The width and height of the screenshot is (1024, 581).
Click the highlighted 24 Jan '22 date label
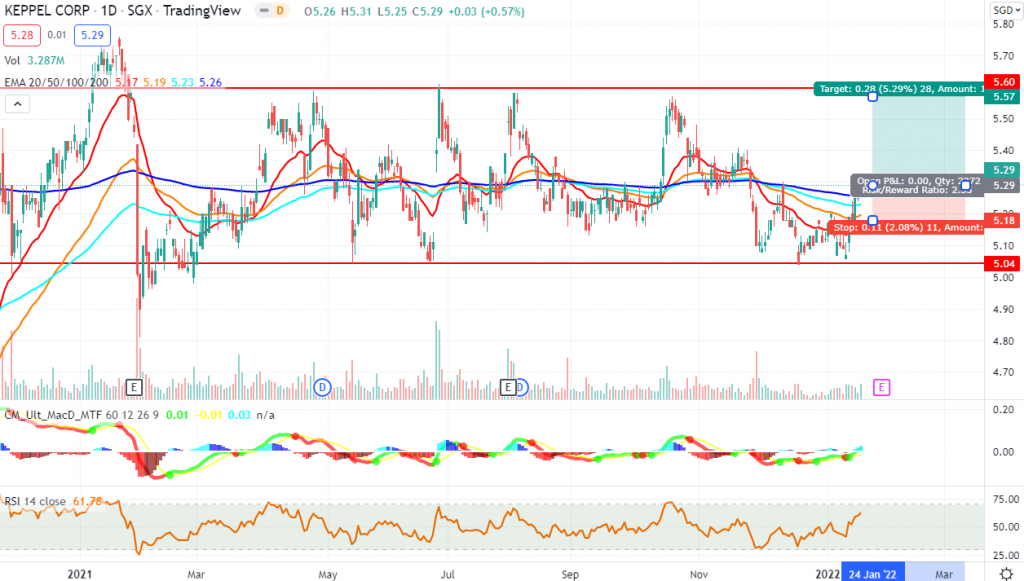coord(872,574)
